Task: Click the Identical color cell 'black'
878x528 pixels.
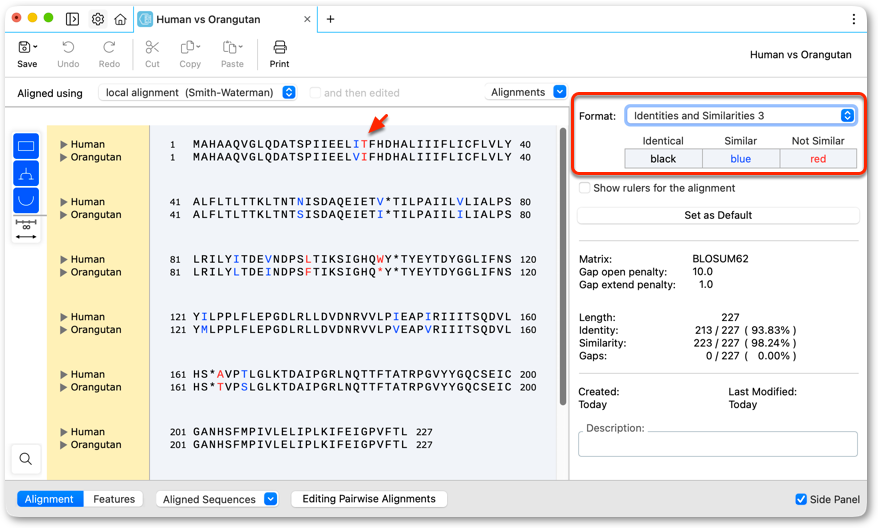Action: (x=663, y=158)
